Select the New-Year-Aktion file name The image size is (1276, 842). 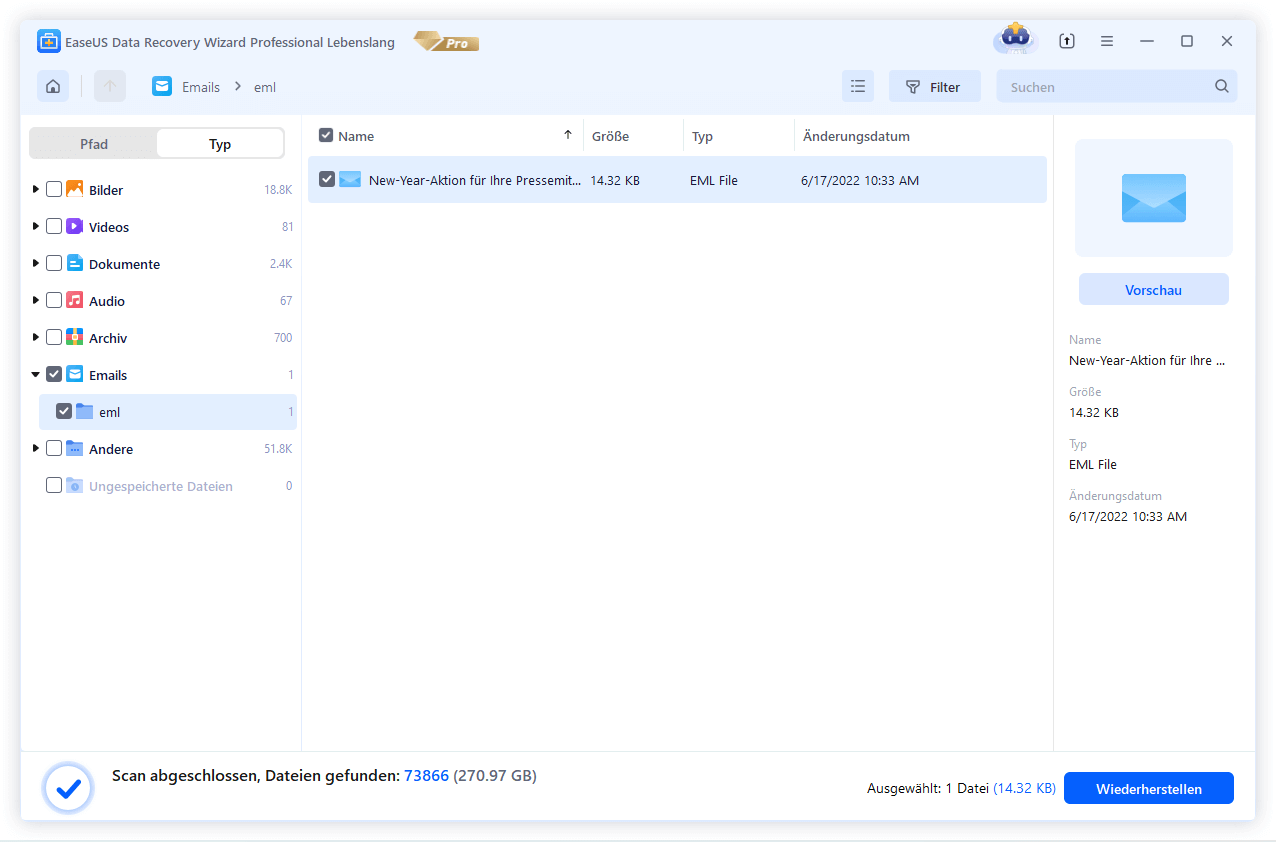click(x=475, y=181)
